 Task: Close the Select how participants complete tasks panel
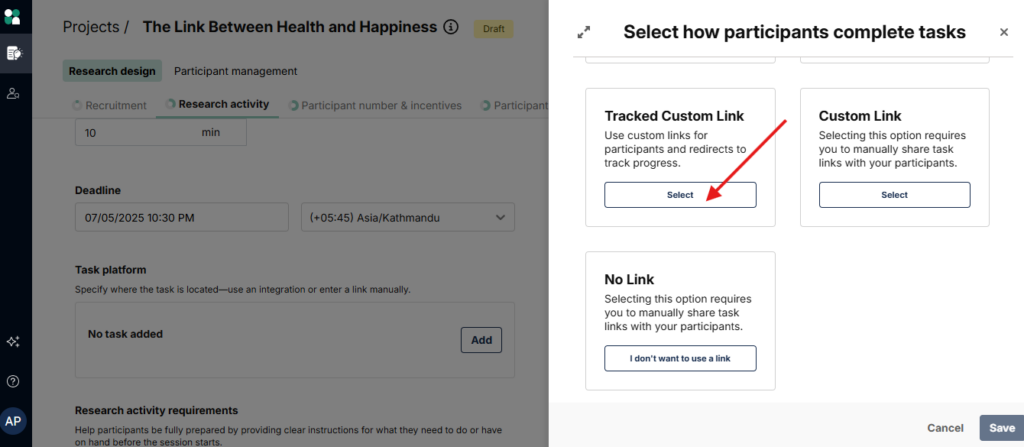(1004, 32)
